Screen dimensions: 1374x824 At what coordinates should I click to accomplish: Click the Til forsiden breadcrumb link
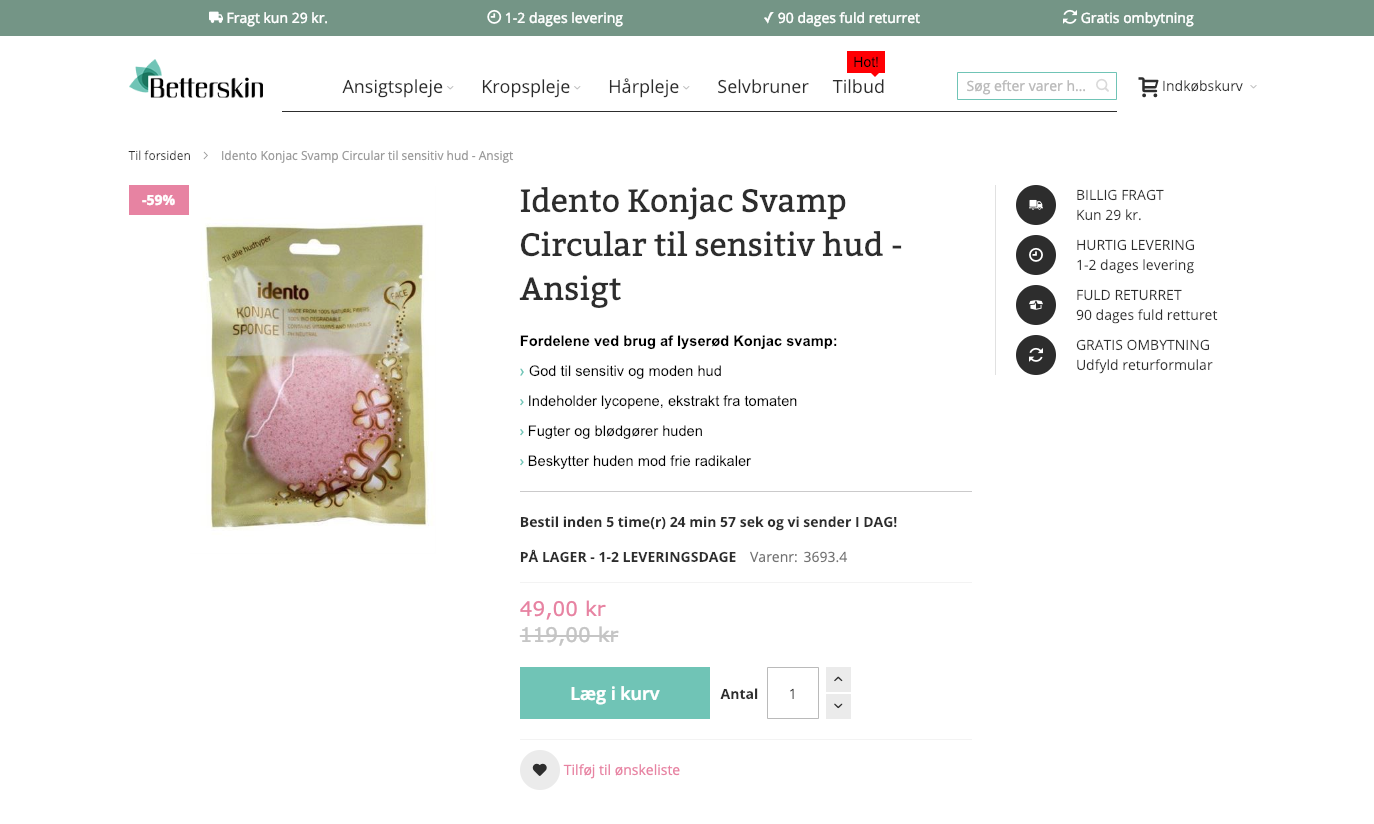tap(160, 156)
